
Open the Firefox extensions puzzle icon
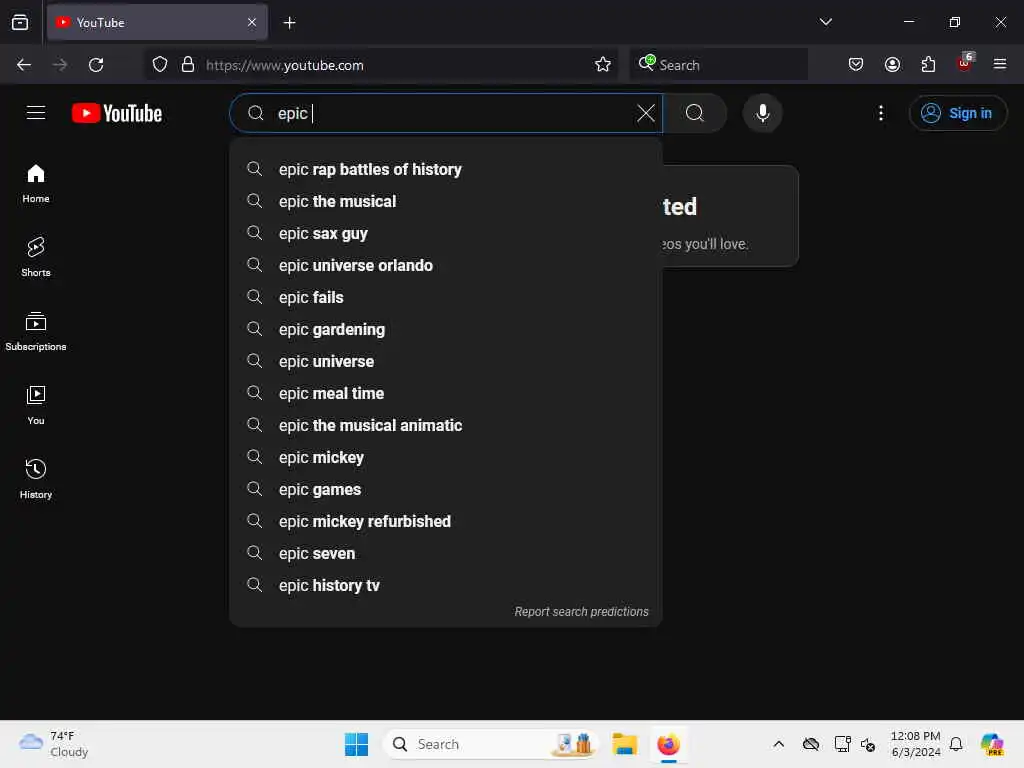[x=928, y=65]
